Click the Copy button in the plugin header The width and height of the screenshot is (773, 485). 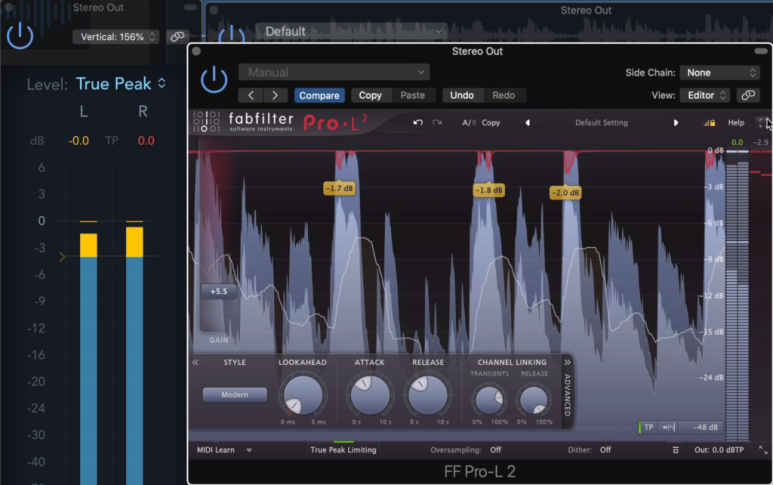coord(370,95)
